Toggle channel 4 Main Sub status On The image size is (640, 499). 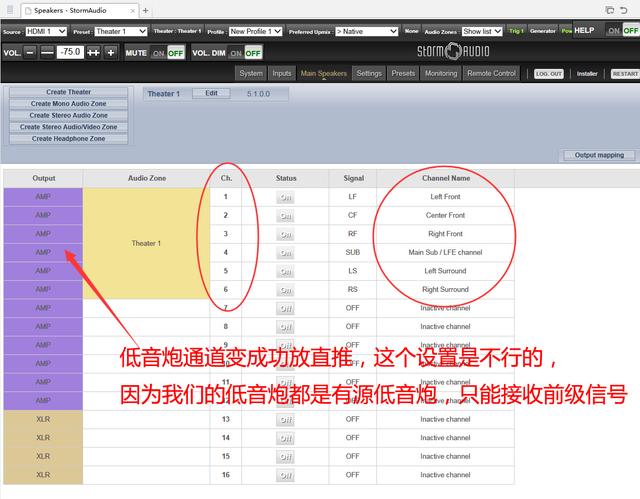pos(285,253)
